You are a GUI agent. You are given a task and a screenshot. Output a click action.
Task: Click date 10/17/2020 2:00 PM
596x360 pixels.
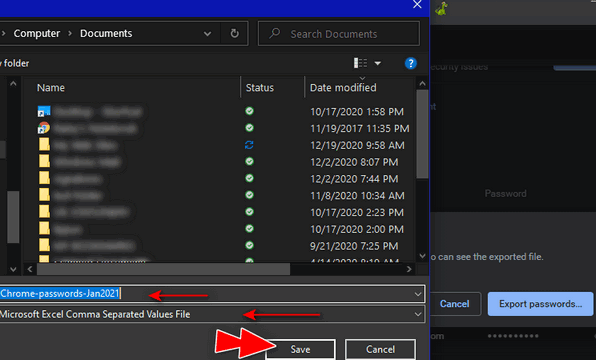(357, 229)
